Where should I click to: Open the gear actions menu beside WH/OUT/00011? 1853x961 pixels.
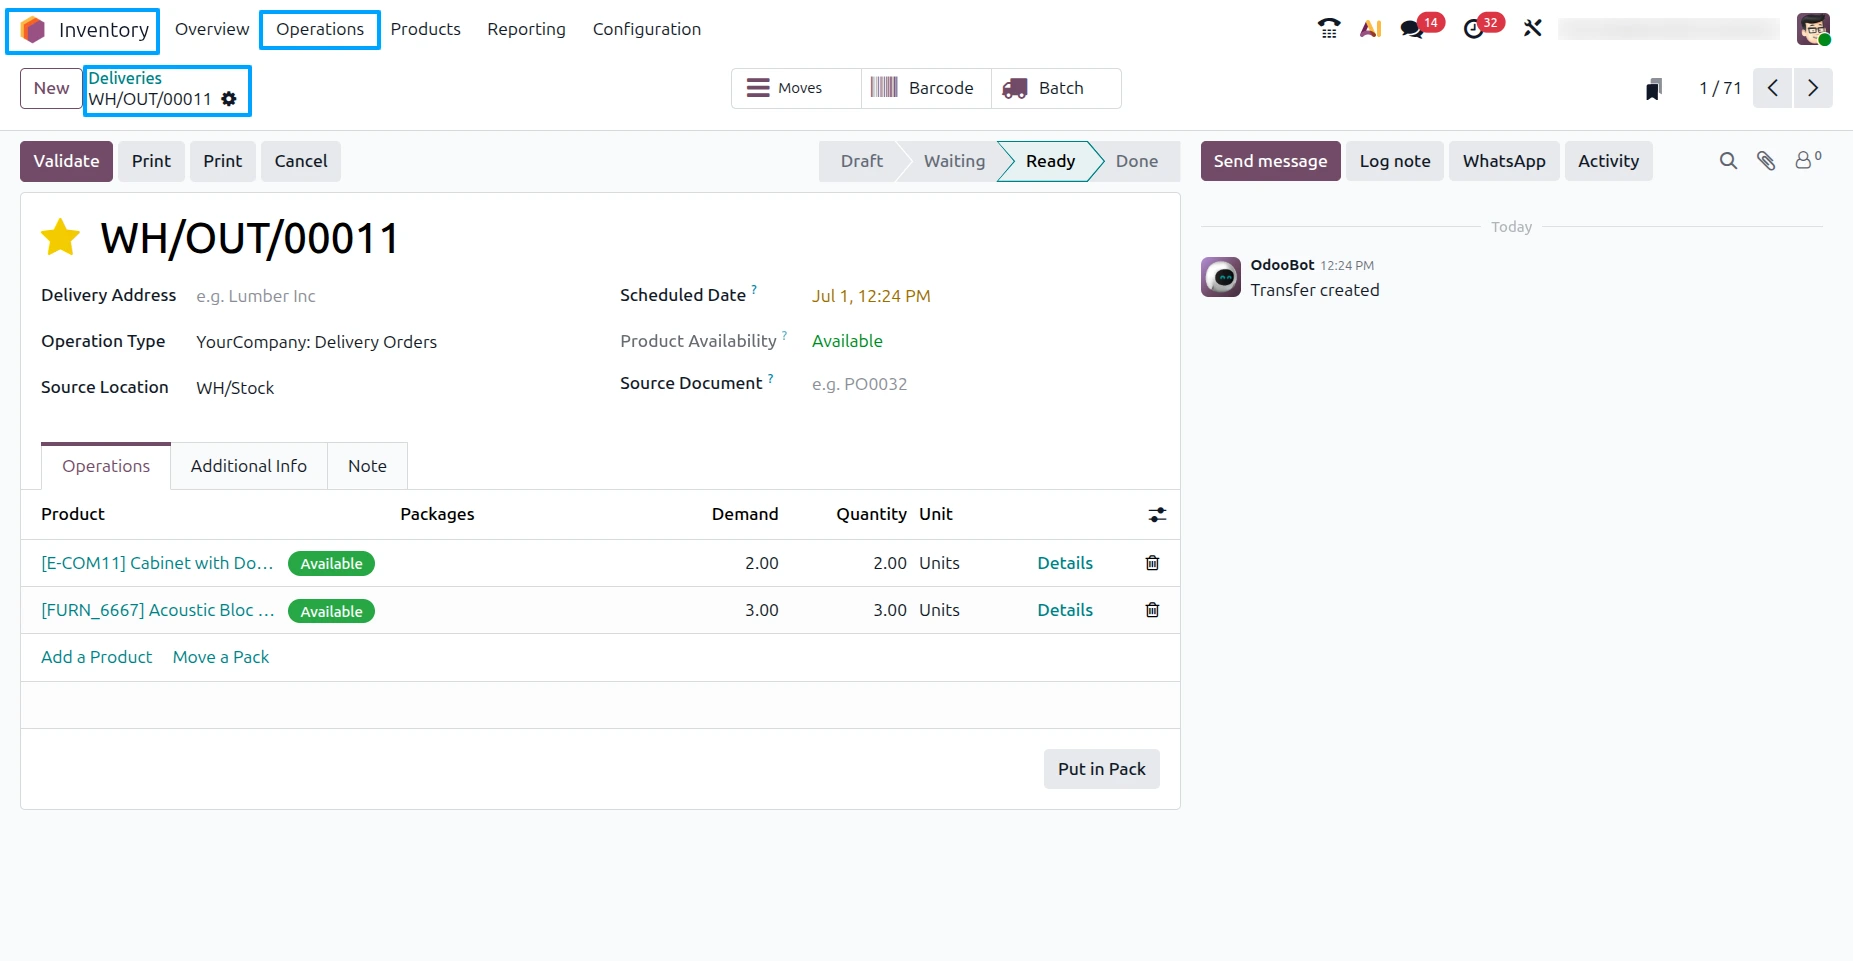pos(229,99)
